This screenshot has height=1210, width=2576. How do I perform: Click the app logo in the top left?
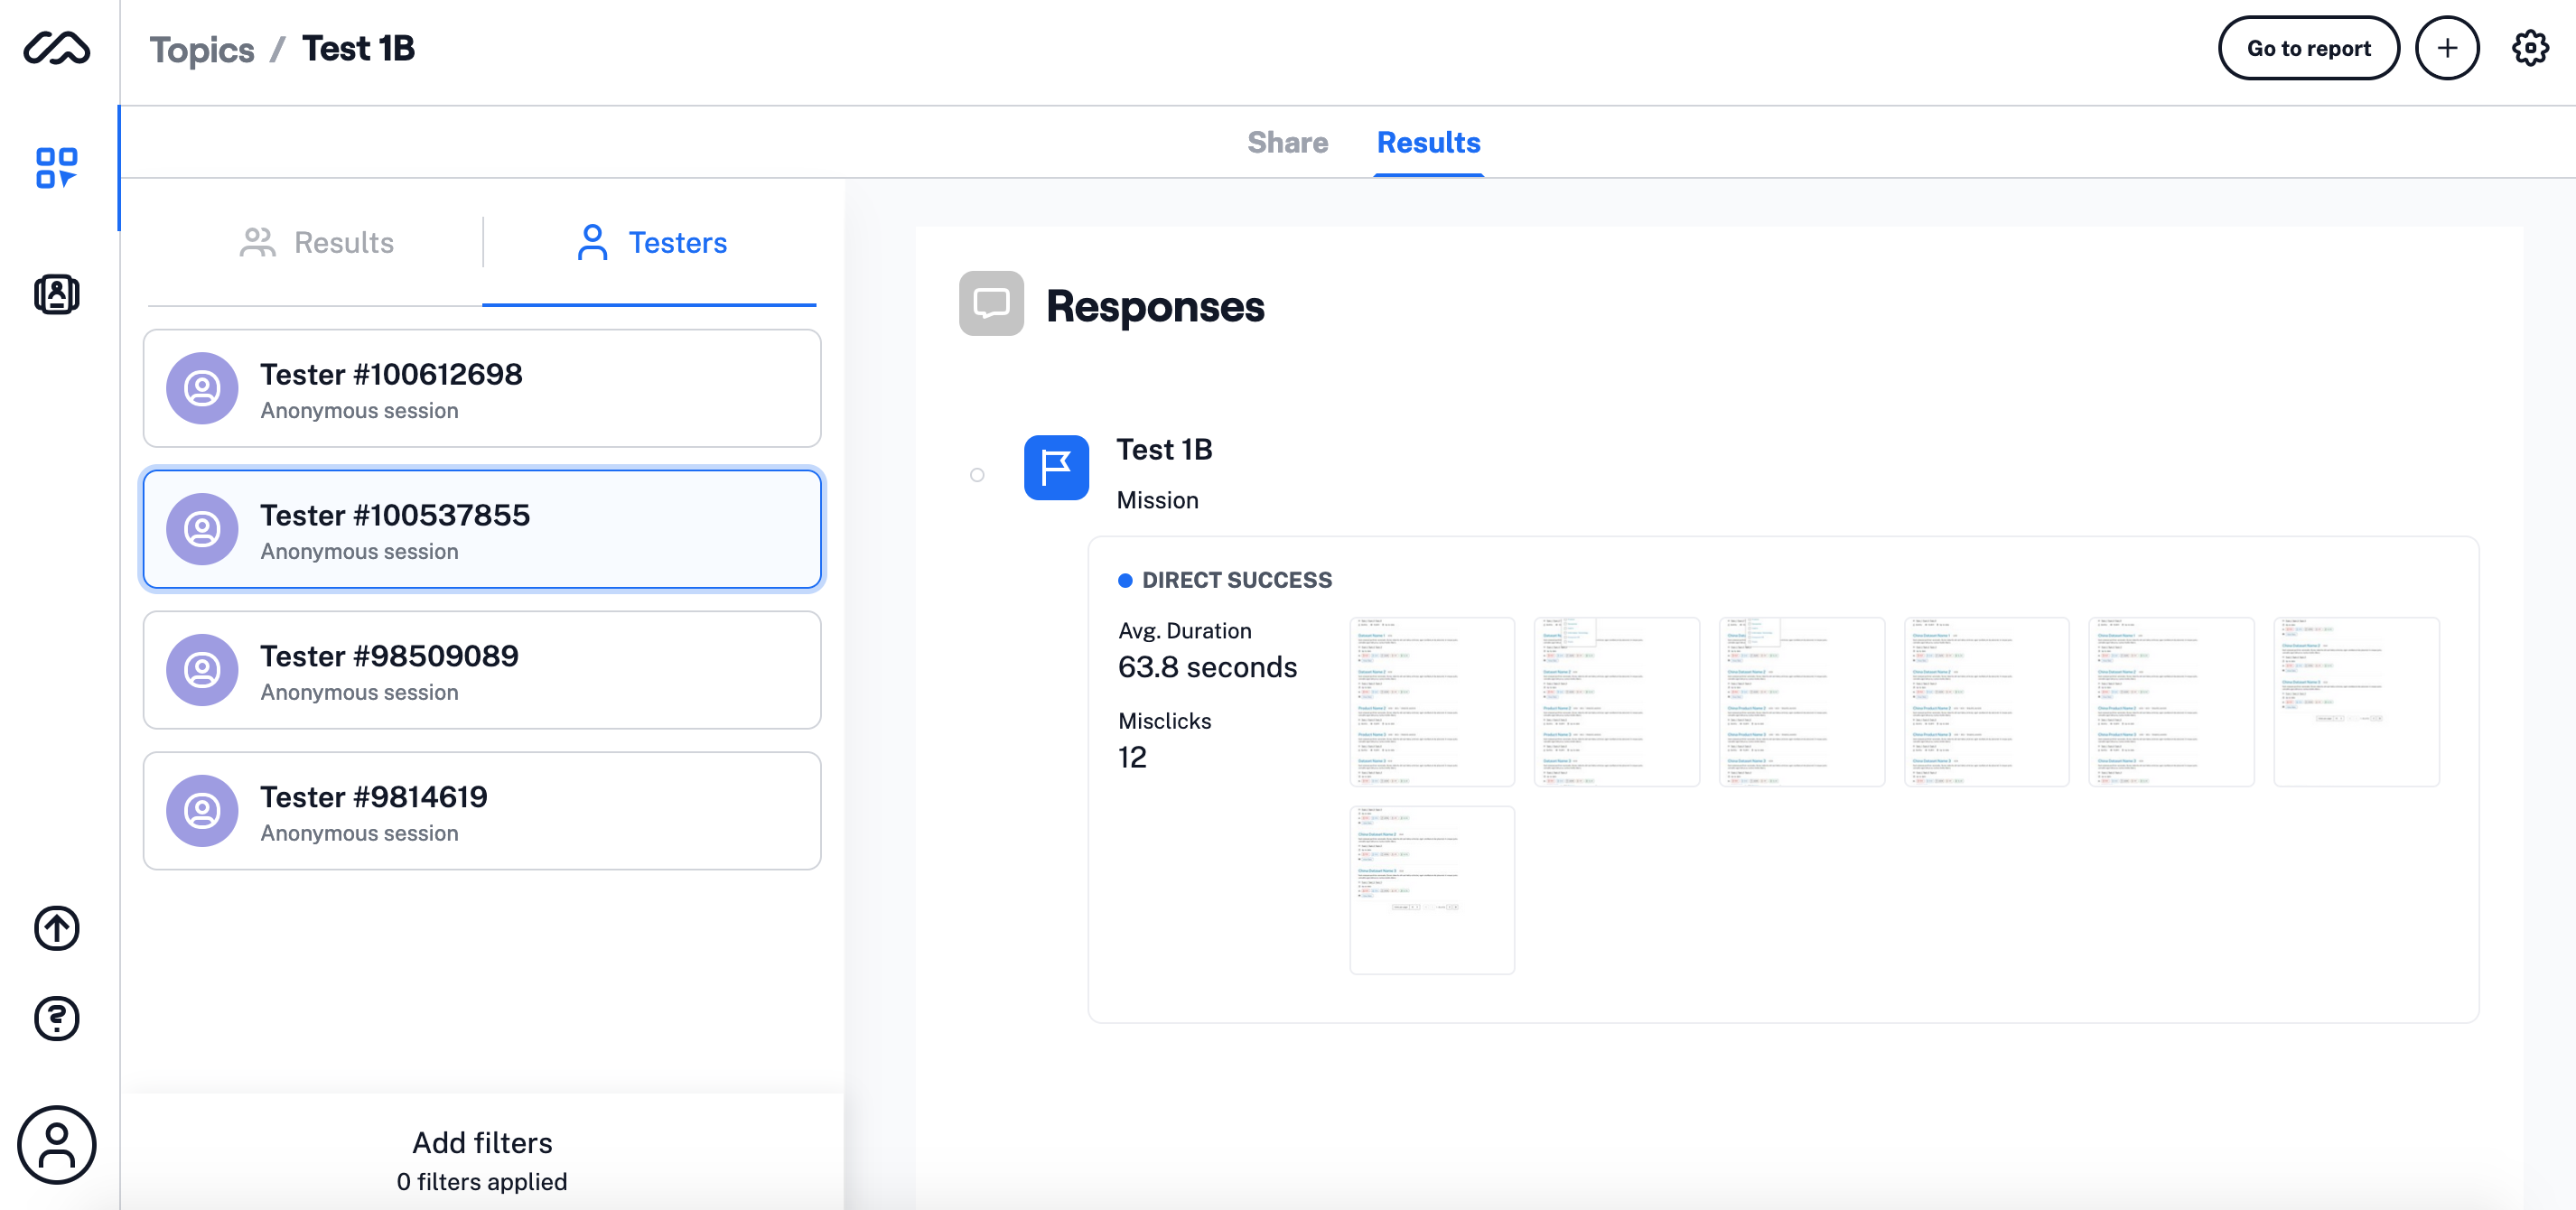click(x=57, y=47)
